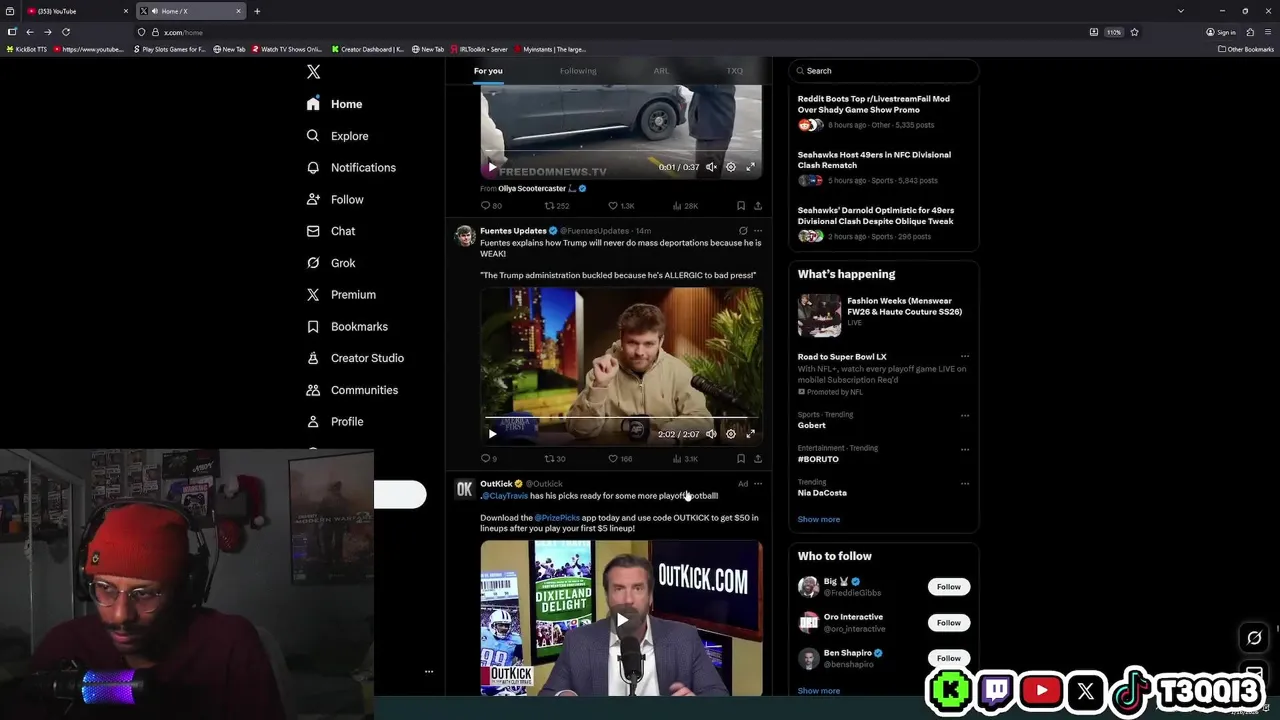The image size is (1280, 720).
Task: Open Communities in the sidebar
Action: 352,390
